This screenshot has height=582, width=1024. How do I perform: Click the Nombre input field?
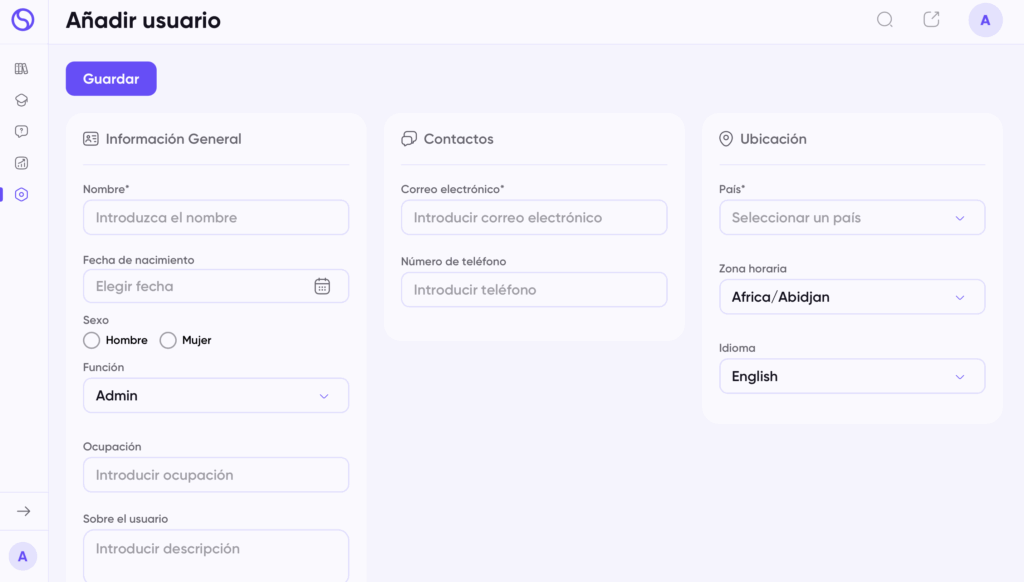pos(216,218)
